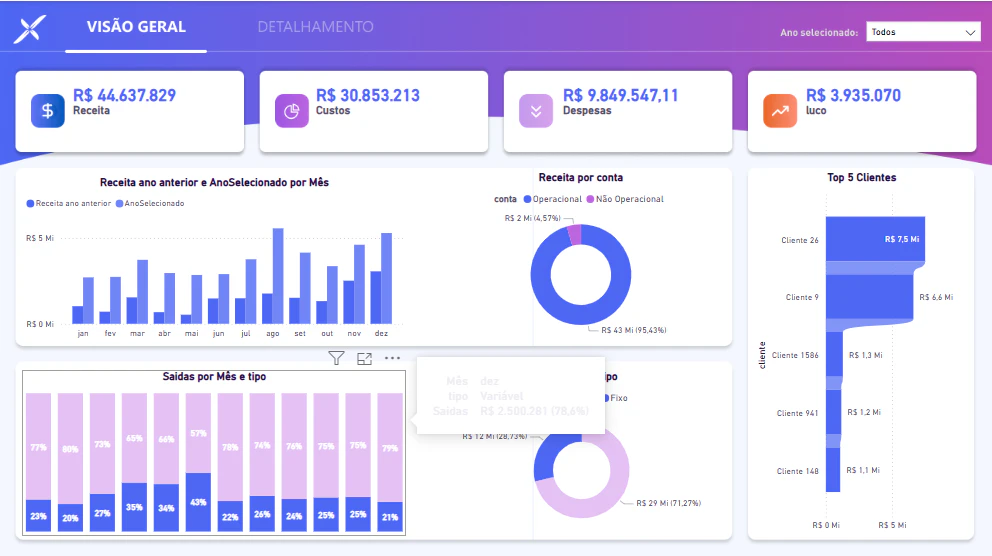This screenshot has height=556, width=992.
Task: Select the Operacional donut segment
Action: click(581, 314)
